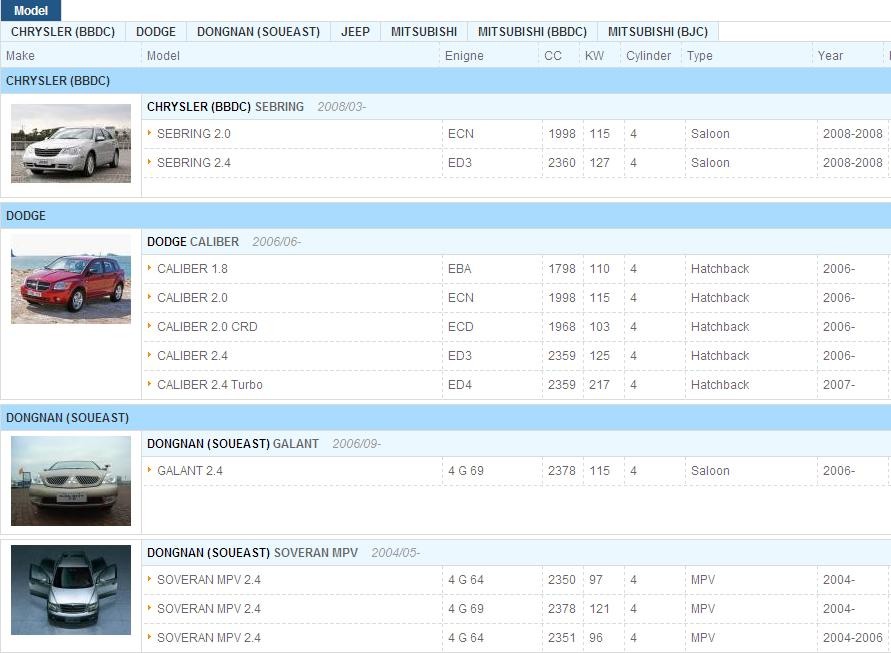Open the CHRYSLER (BBDC) tab

63,32
